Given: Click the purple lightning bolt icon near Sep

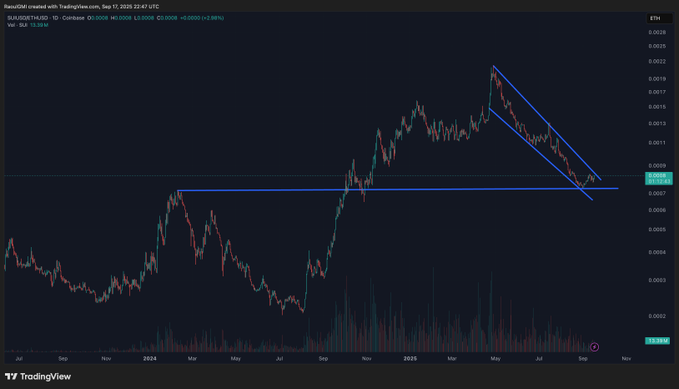Looking at the screenshot, I should click(595, 347).
